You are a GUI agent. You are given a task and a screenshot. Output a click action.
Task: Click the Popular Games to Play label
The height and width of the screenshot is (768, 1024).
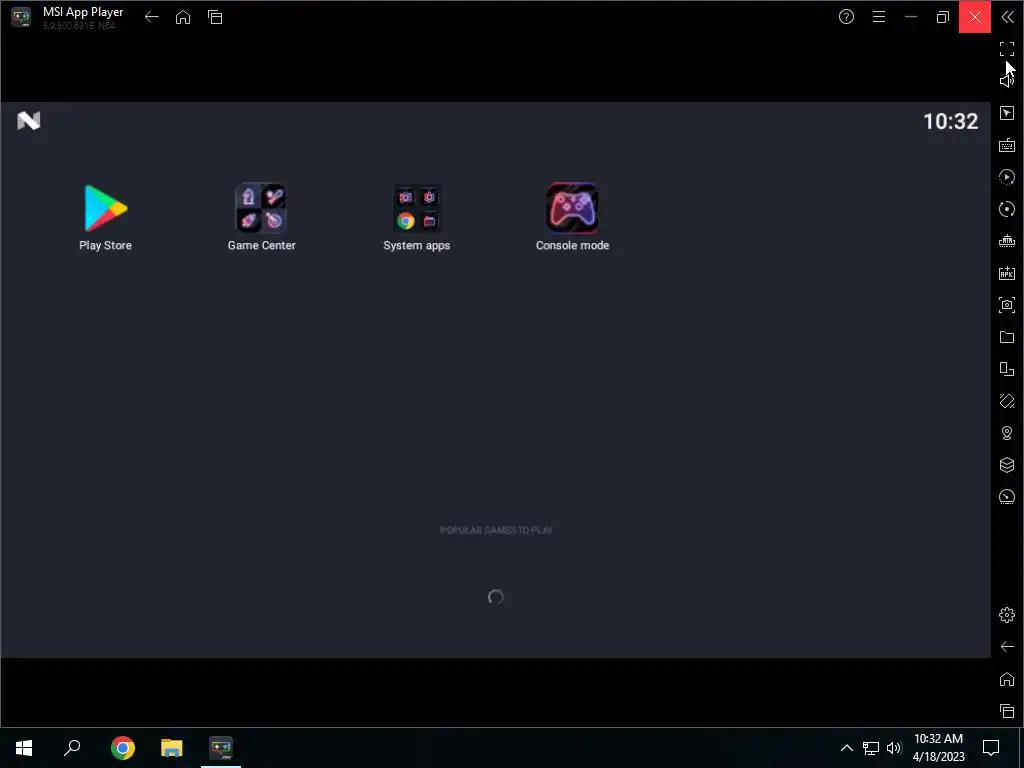496,530
